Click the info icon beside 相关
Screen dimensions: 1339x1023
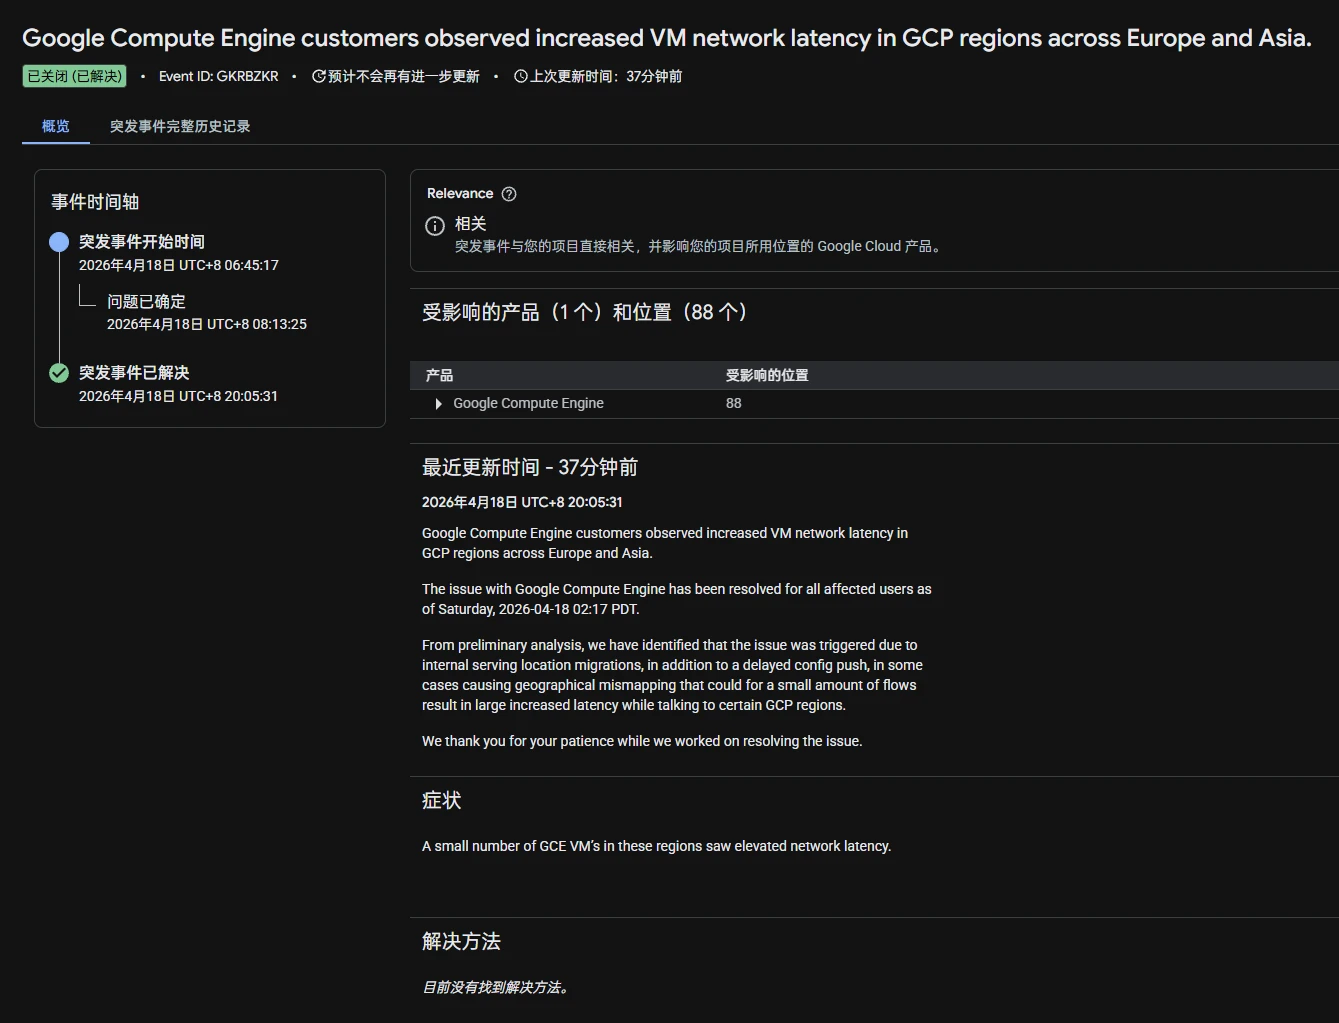click(x=435, y=226)
